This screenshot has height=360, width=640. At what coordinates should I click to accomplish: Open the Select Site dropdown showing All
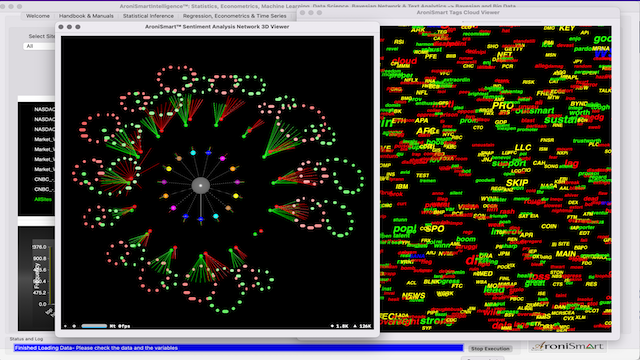[39, 46]
